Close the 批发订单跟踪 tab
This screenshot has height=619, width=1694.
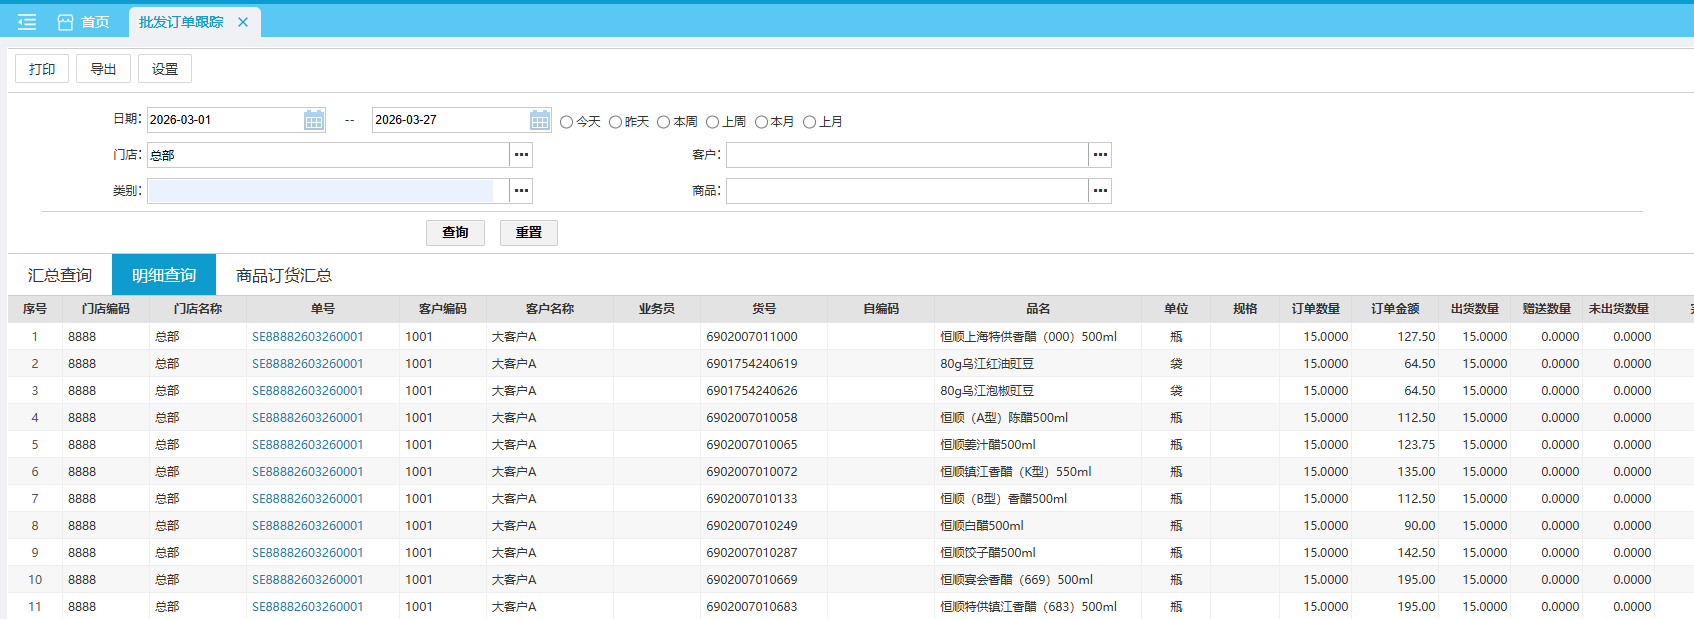243,22
